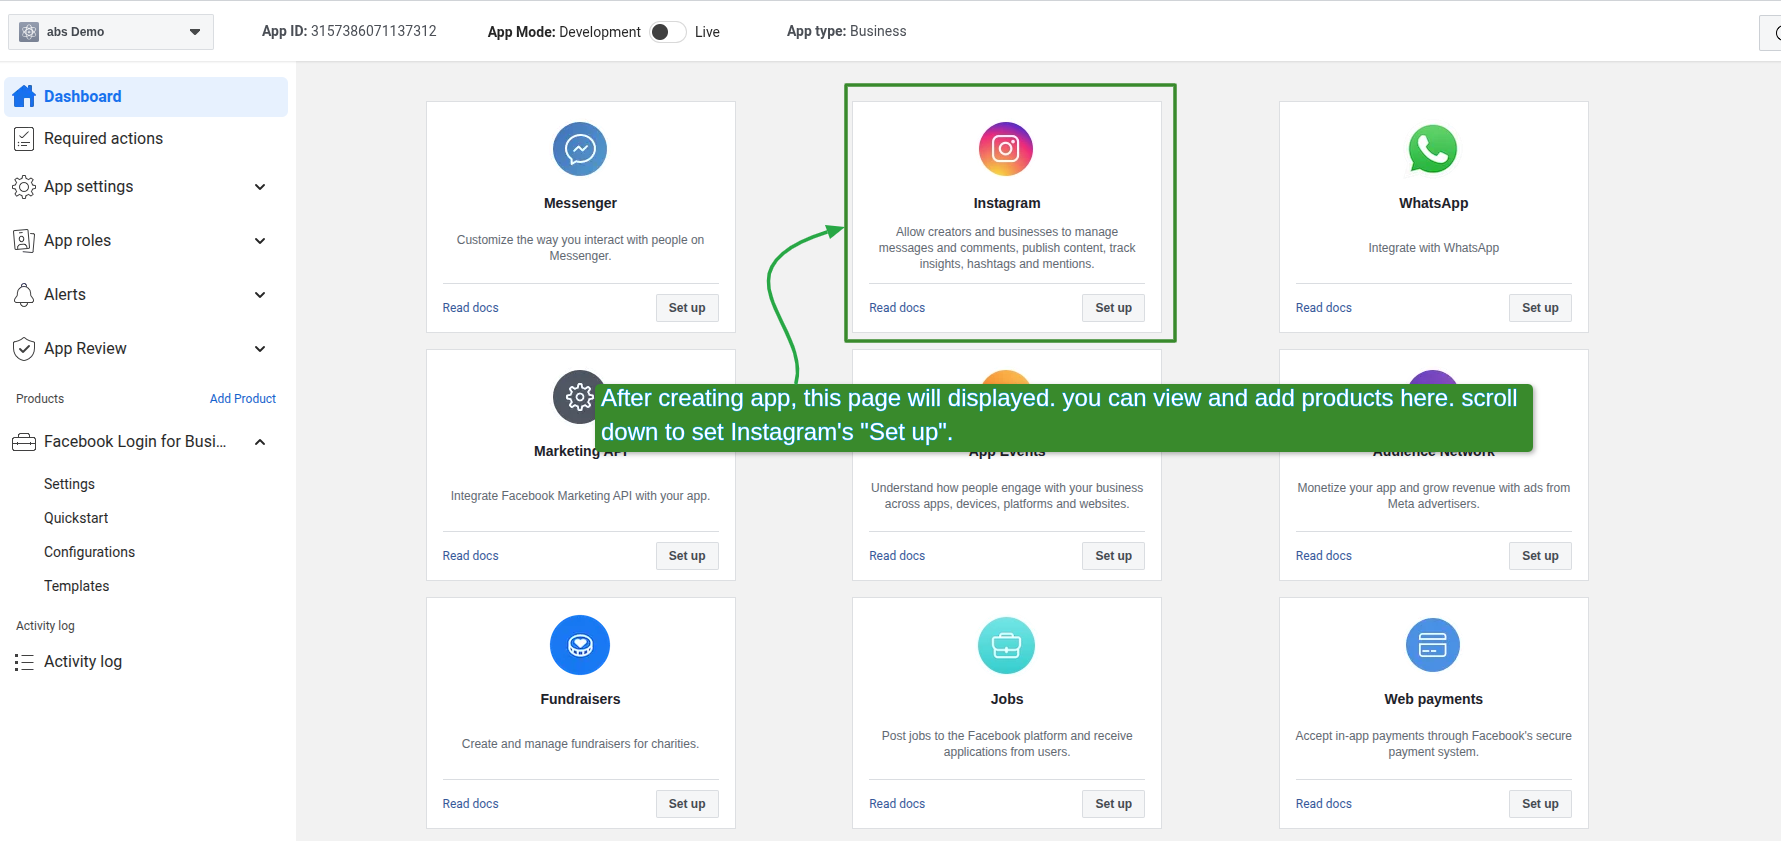The width and height of the screenshot is (1781, 841).
Task: Expand the Alerts chevron
Action: 260,295
